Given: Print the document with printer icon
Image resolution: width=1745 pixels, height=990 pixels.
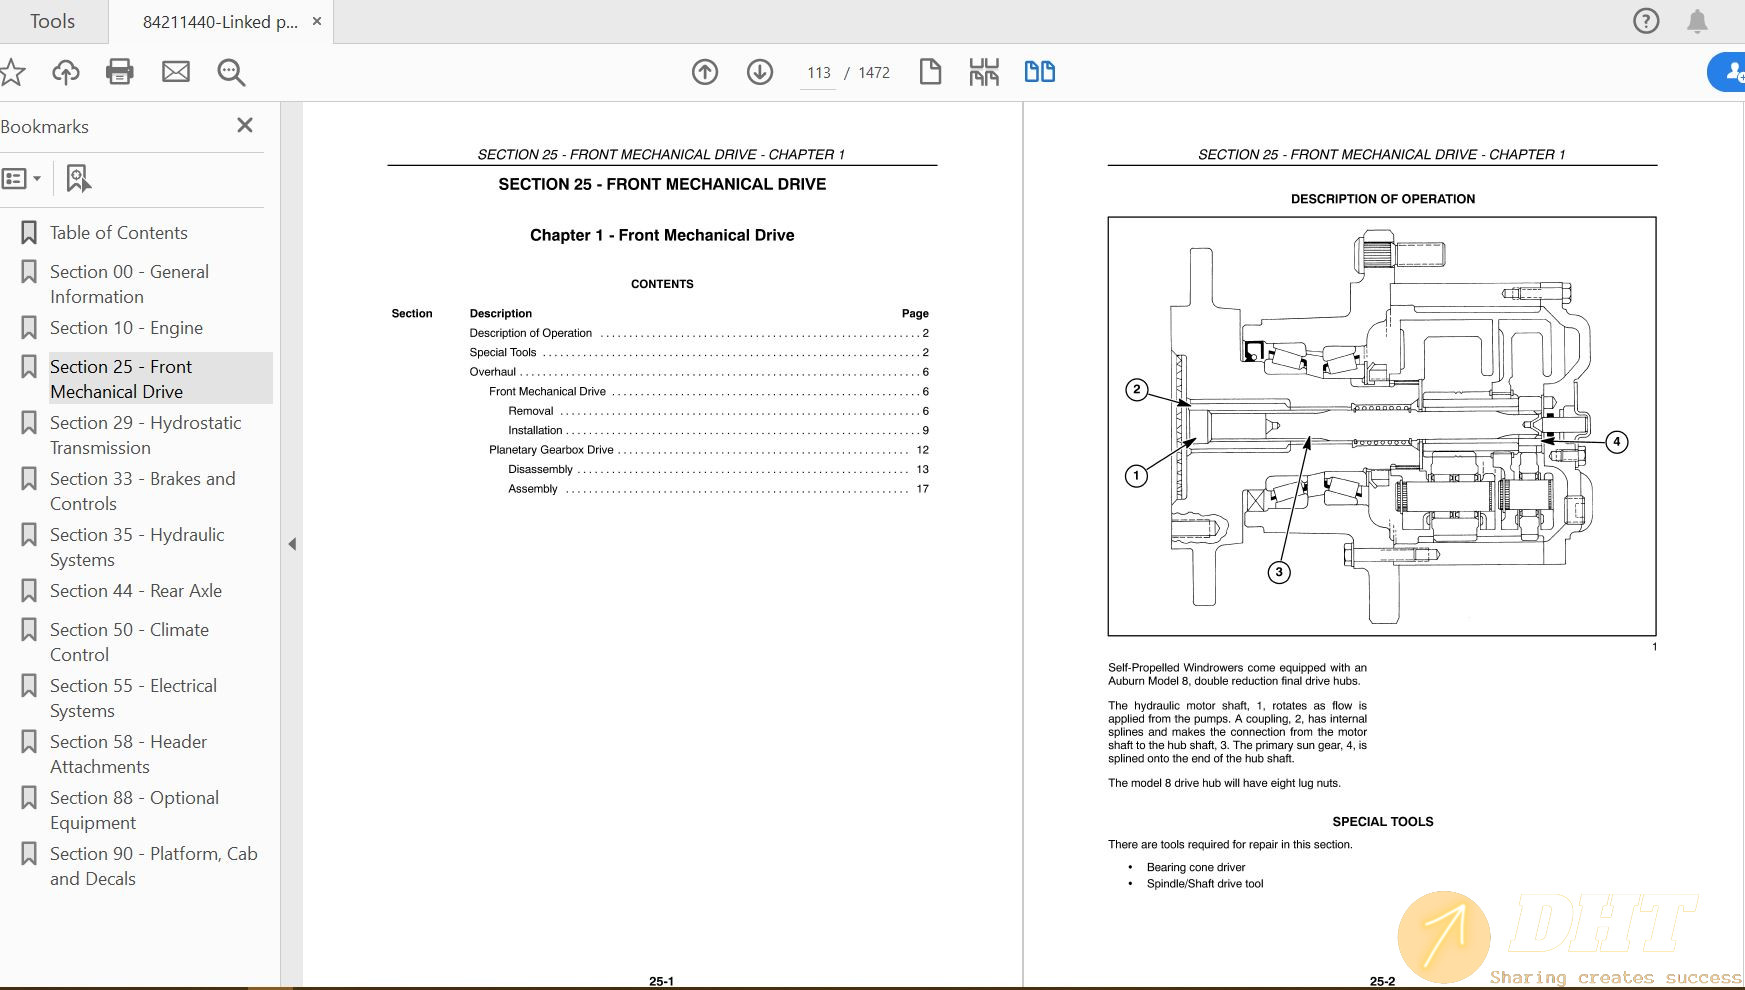Looking at the screenshot, I should click(x=120, y=72).
